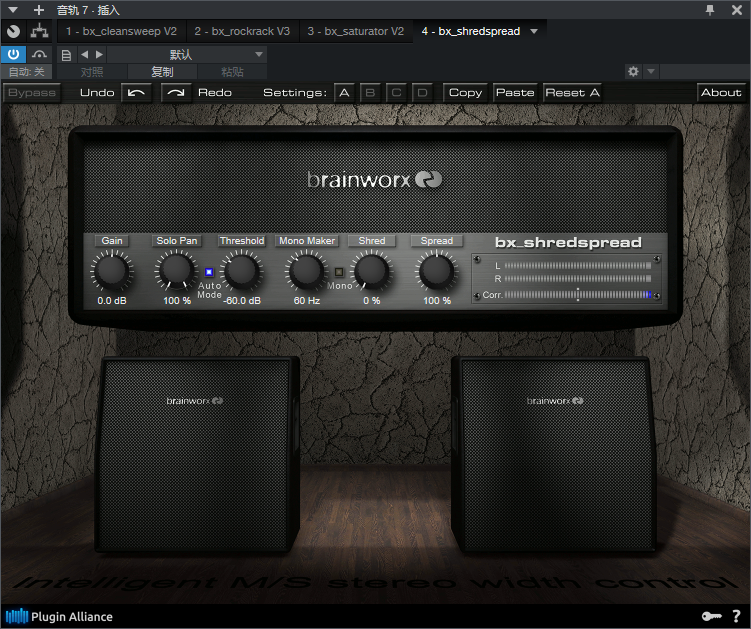Open the About button
Viewport: 751px width, 629px height.
[721, 92]
